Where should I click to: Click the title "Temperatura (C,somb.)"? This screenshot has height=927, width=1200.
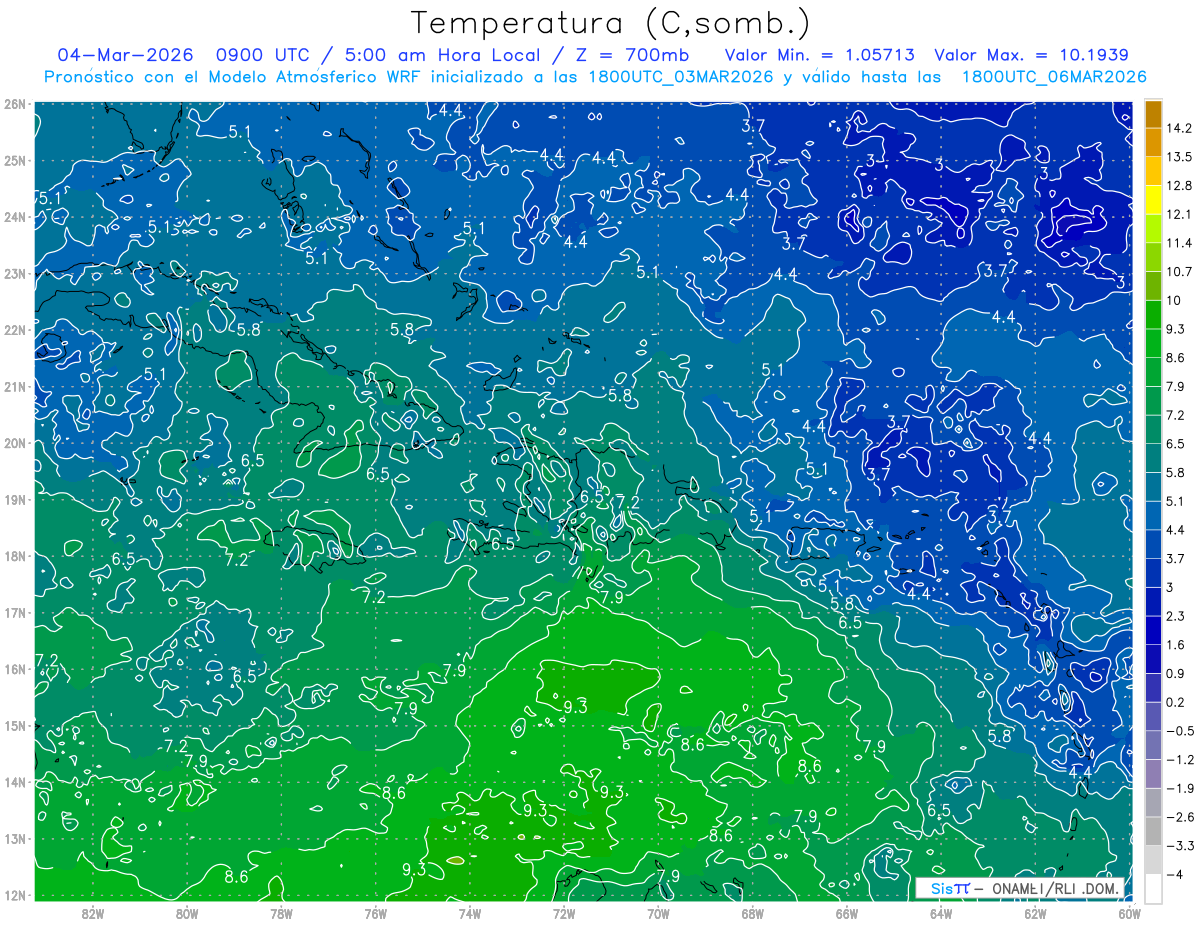[611, 23]
